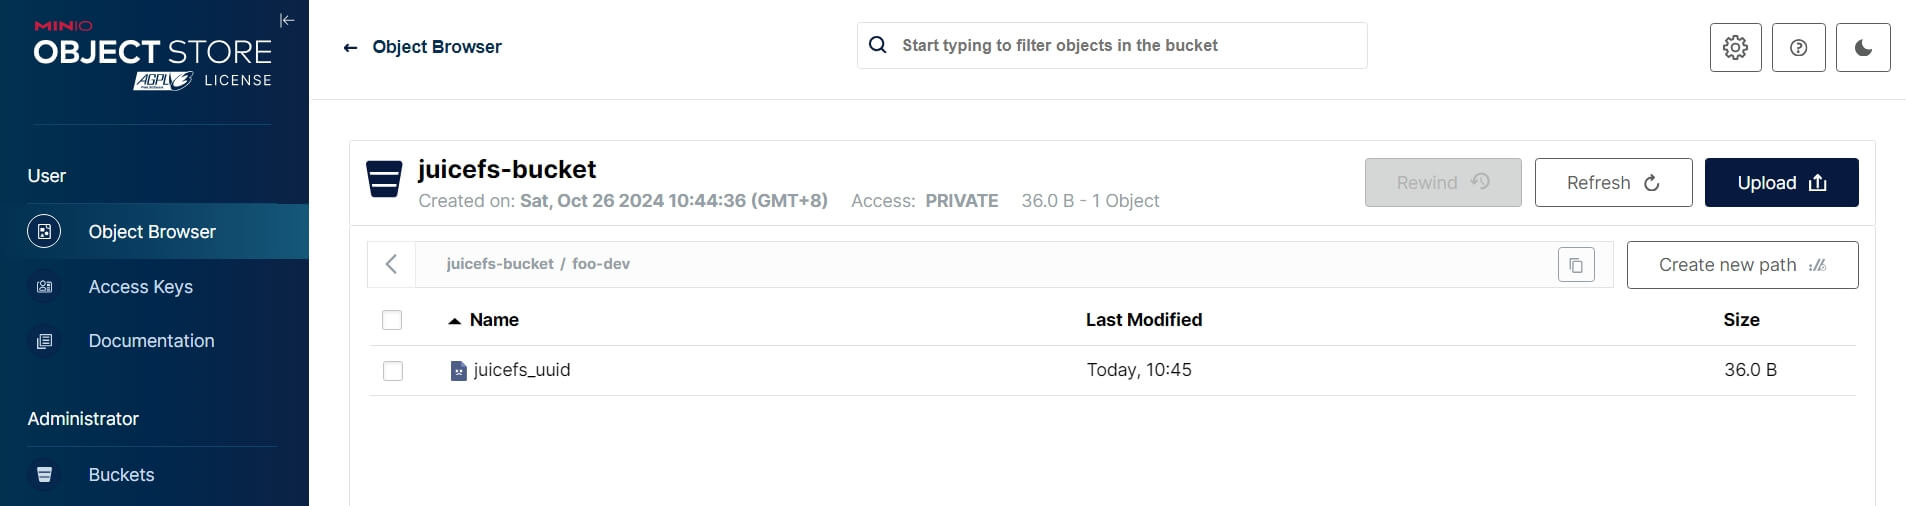This screenshot has width=1906, height=506.
Task: Sort objects by Last Modified column
Action: click(x=1143, y=320)
